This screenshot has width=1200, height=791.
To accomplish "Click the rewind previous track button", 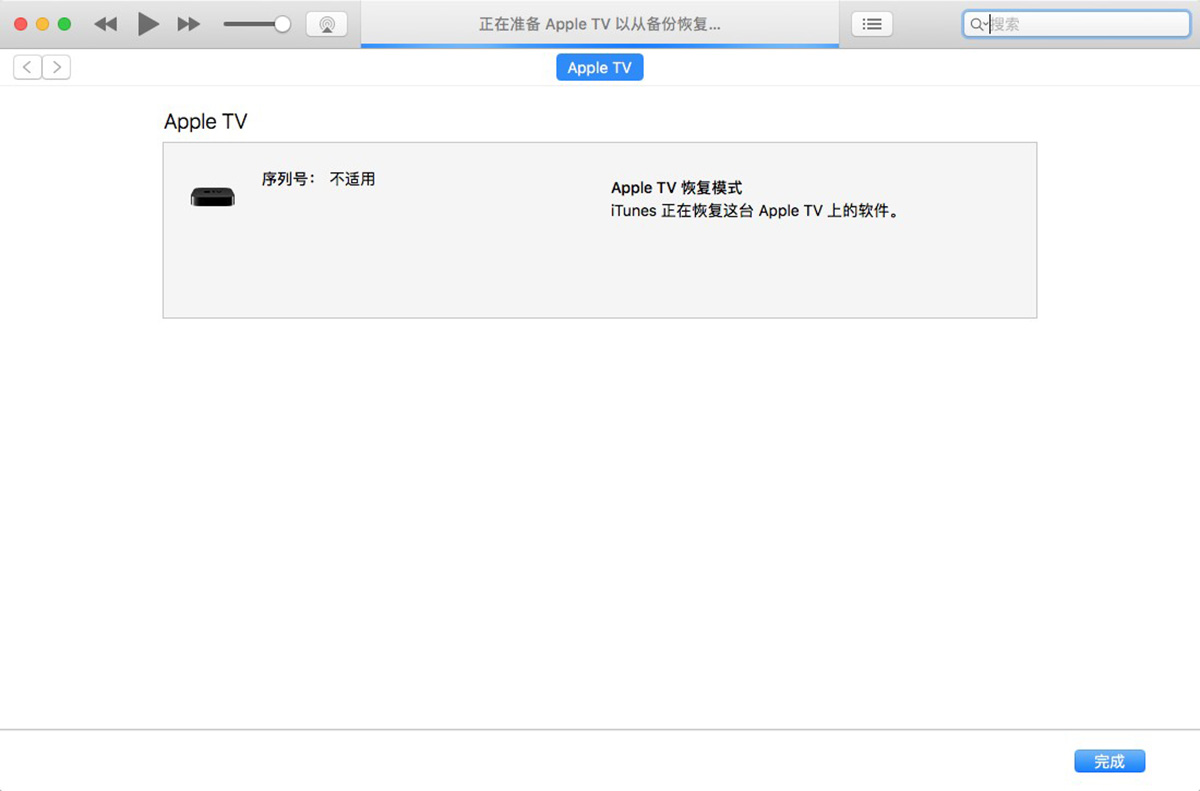I will coord(106,24).
